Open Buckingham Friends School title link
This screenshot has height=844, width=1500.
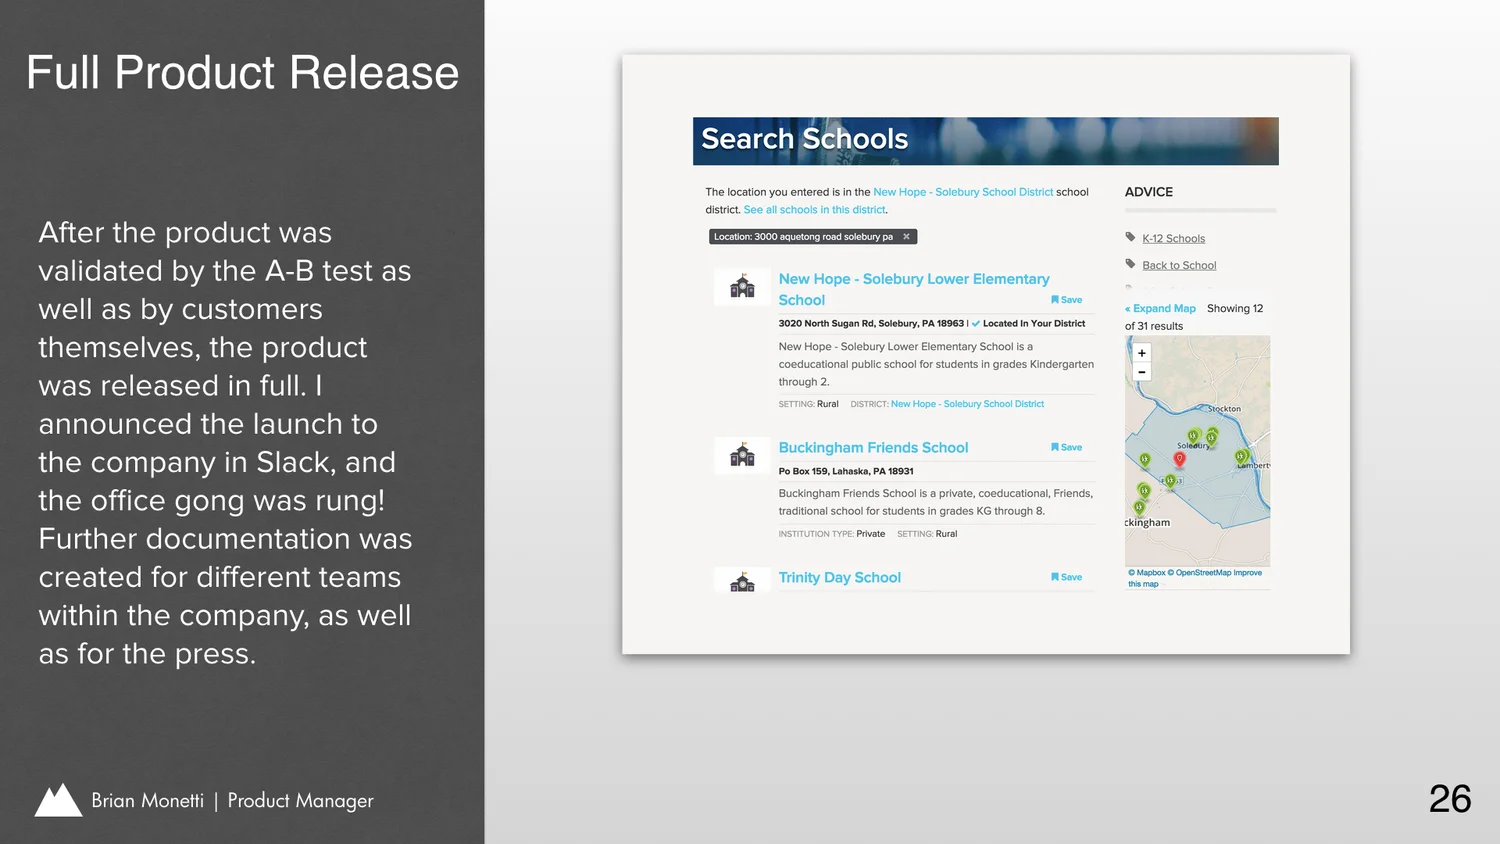873,448
